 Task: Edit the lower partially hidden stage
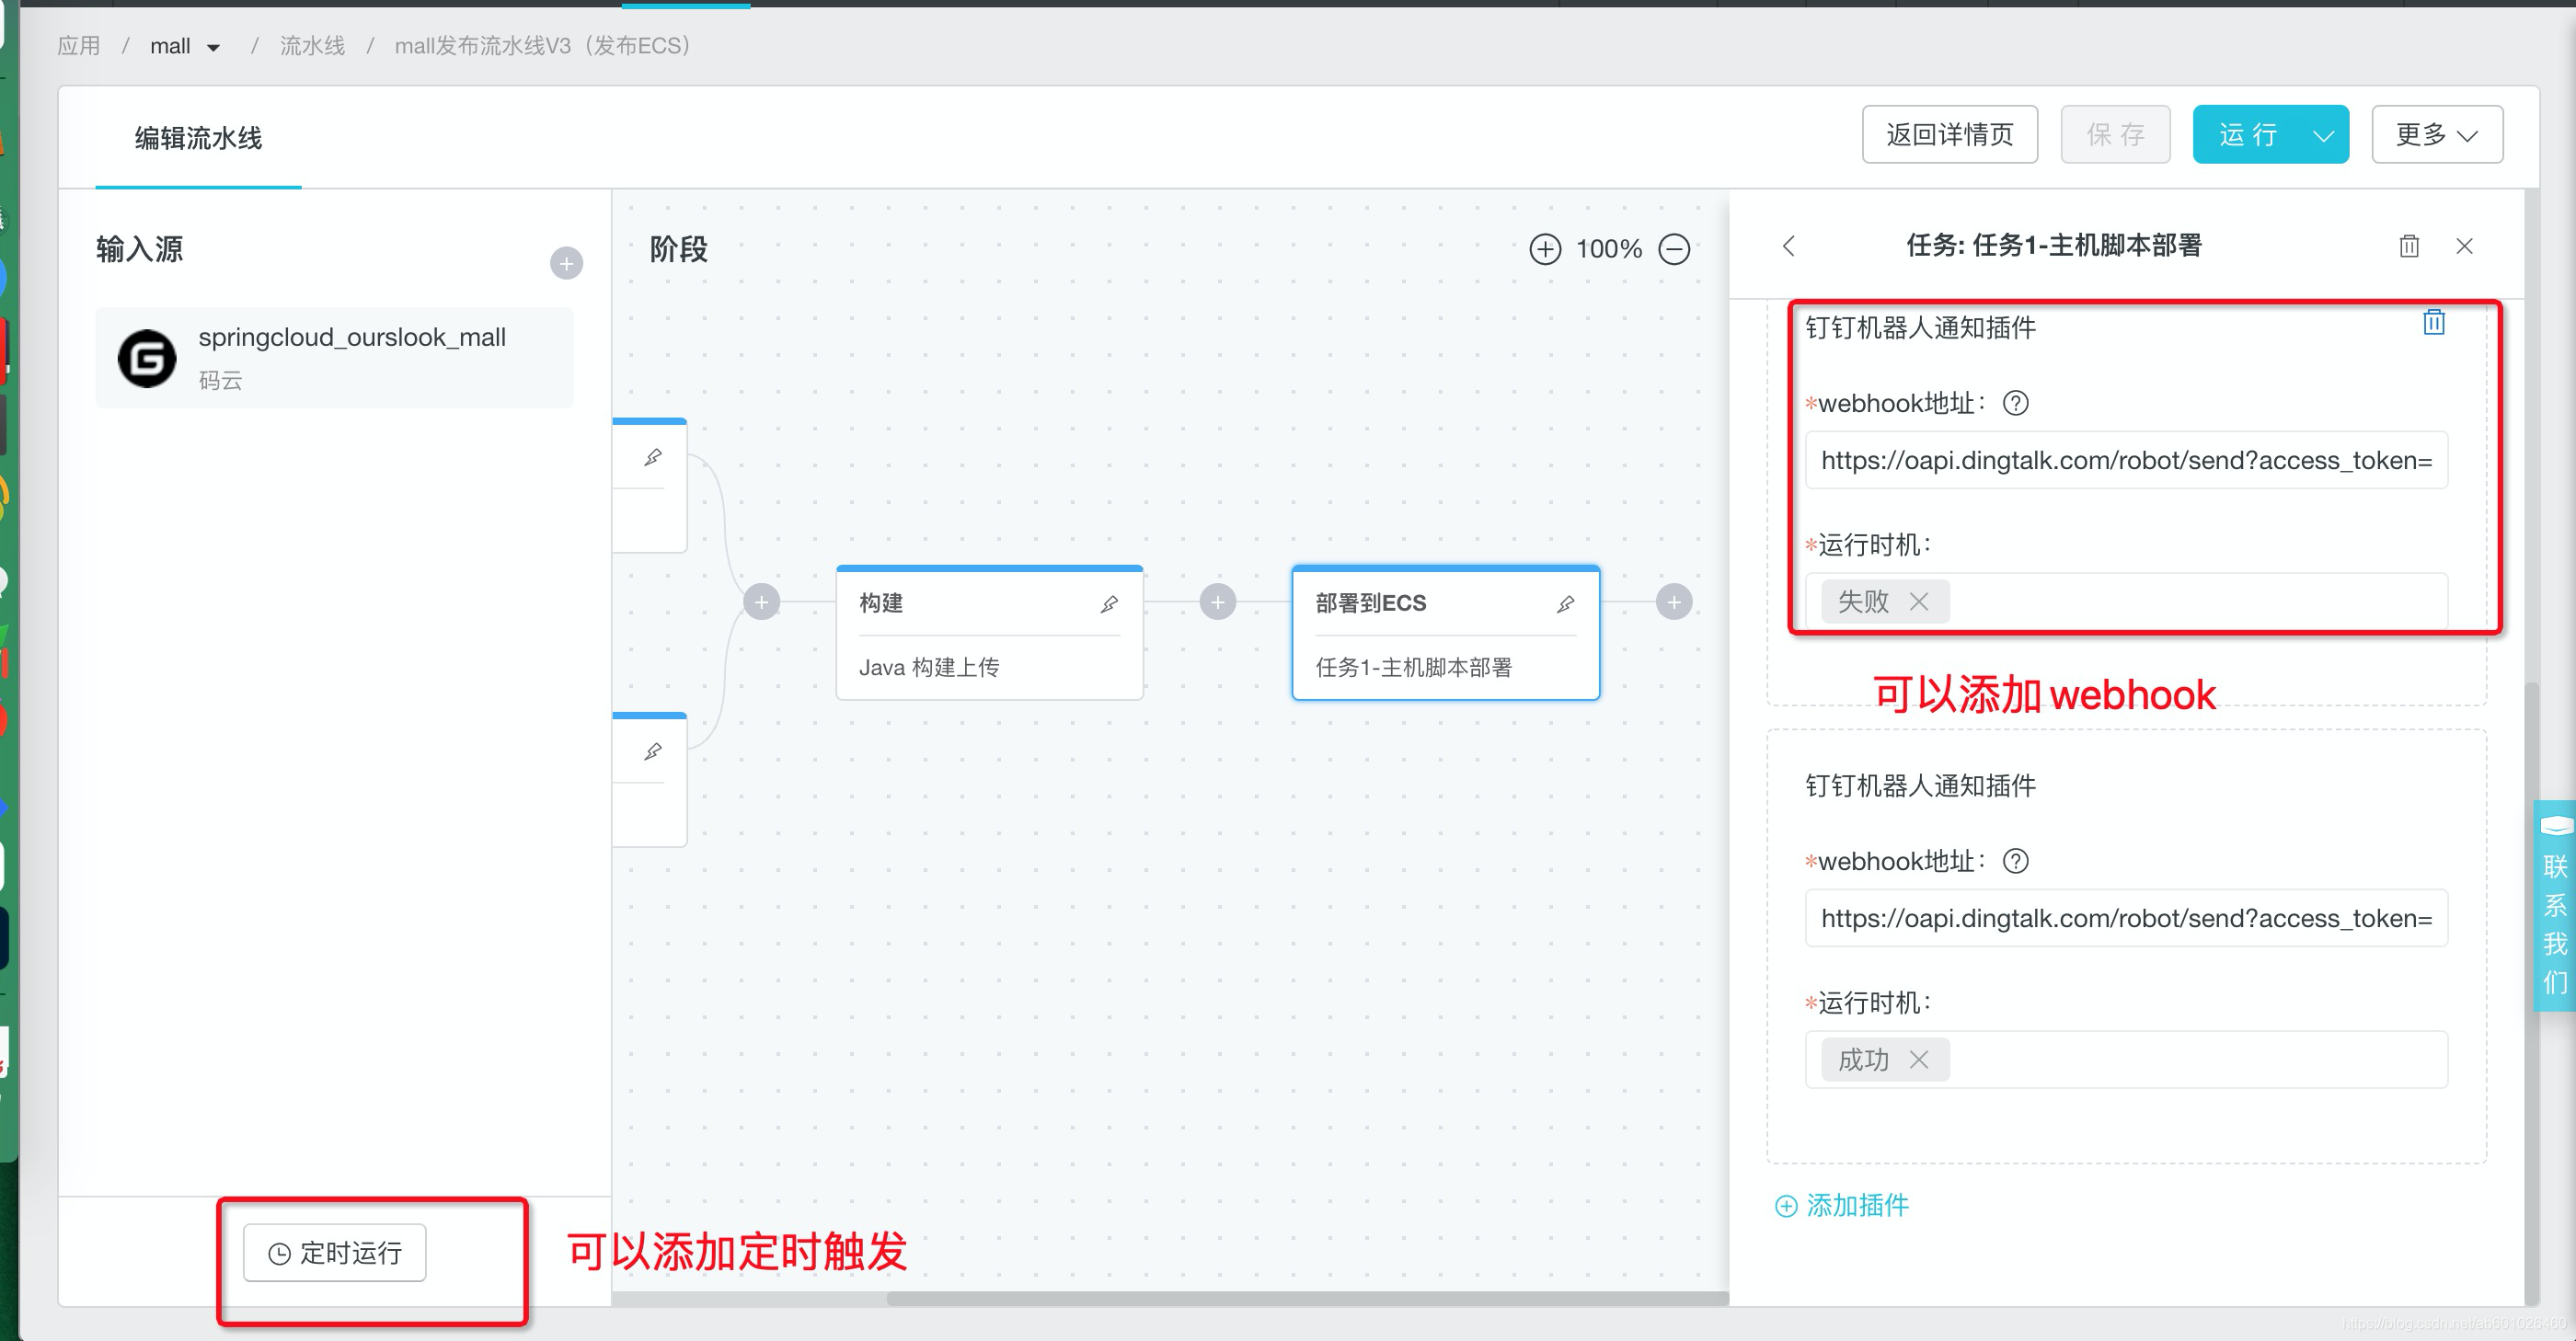click(x=653, y=751)
